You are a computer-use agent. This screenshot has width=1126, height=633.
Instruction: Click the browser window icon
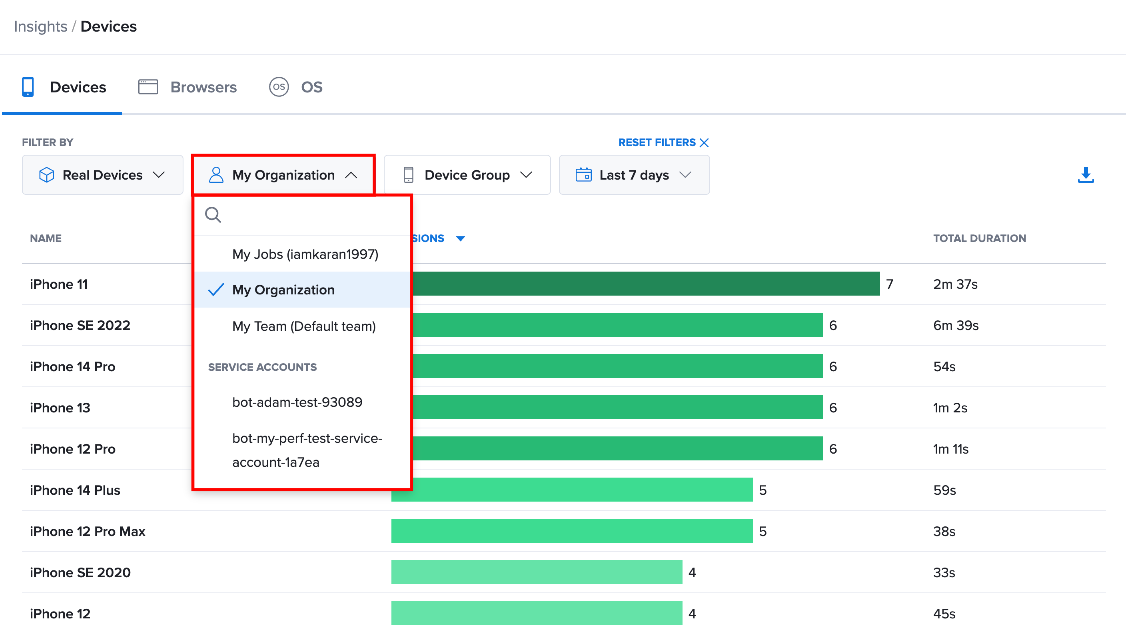point(148,87)
